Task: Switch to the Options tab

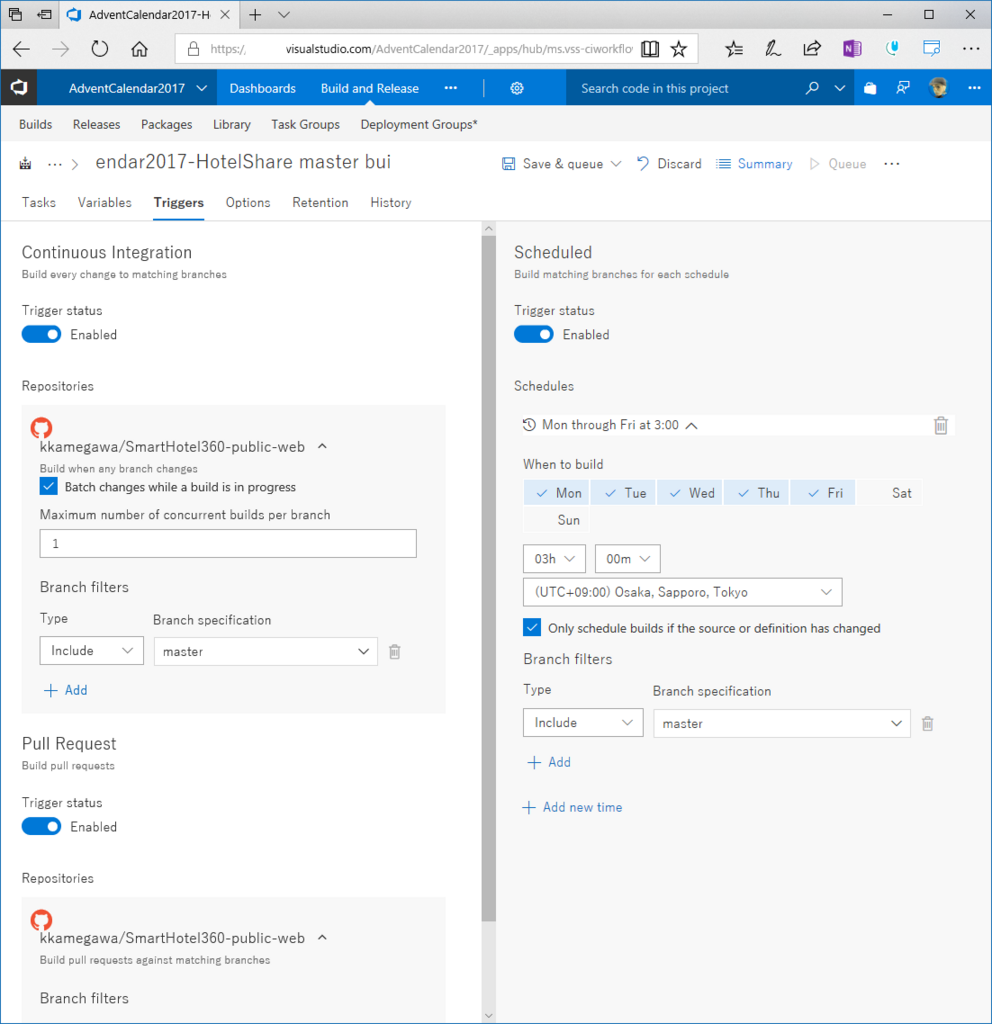Action: (248, 202)
